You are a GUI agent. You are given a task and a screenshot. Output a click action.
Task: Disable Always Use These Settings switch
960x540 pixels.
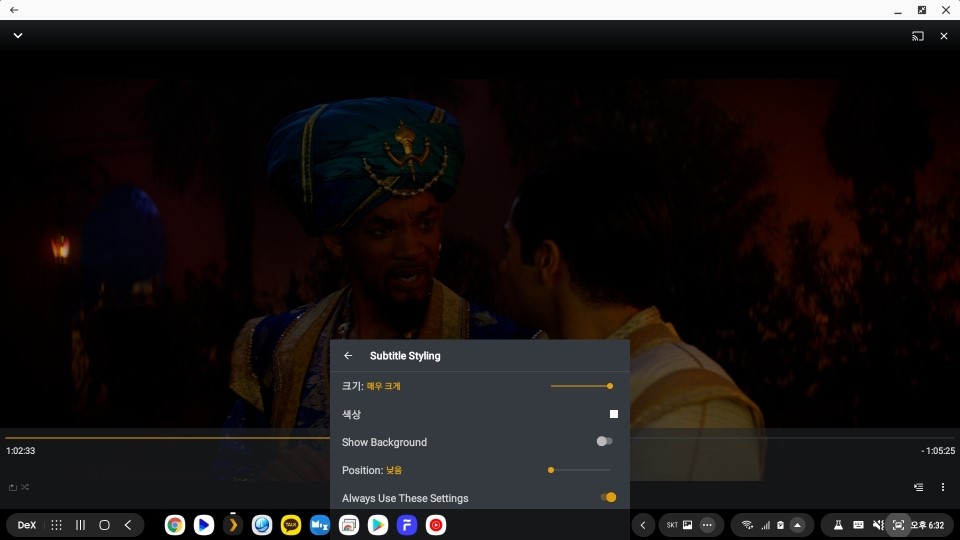click(608, 497)
